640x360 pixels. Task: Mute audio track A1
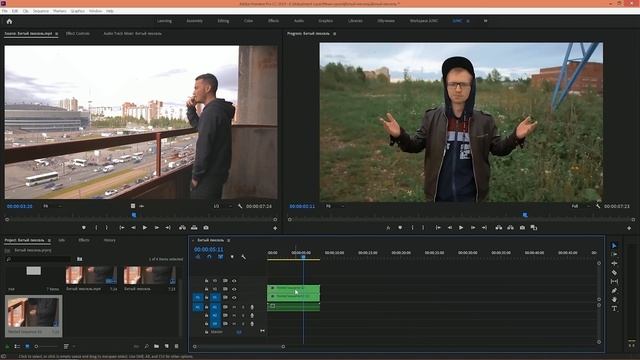(234, 307)
